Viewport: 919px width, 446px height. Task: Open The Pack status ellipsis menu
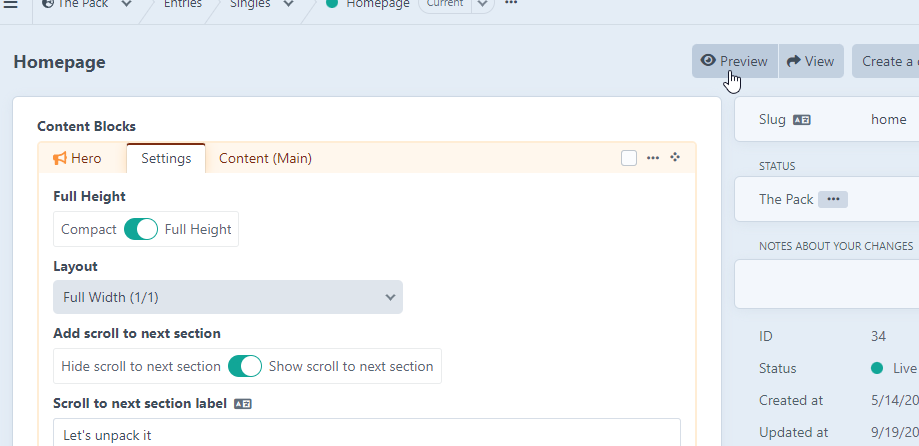(x=833, y=199)
